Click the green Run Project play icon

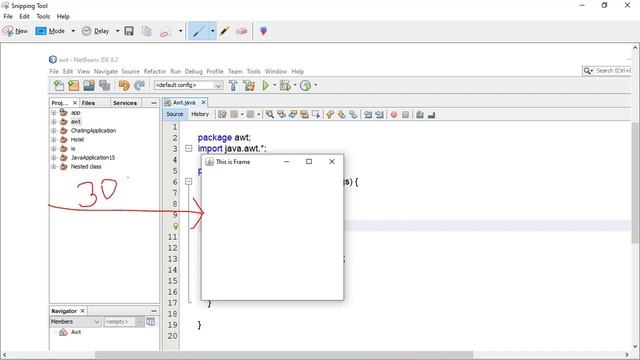(266, 85)
